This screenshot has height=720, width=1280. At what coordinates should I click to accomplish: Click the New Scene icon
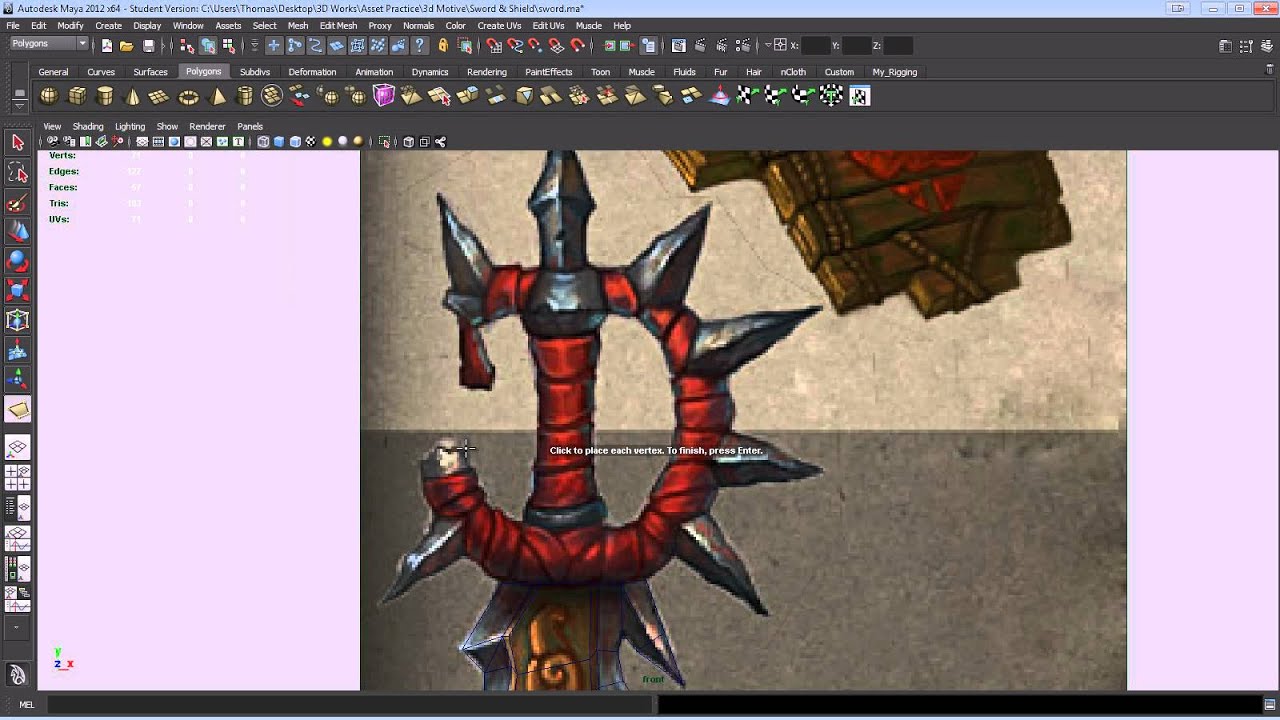(106, 46)
